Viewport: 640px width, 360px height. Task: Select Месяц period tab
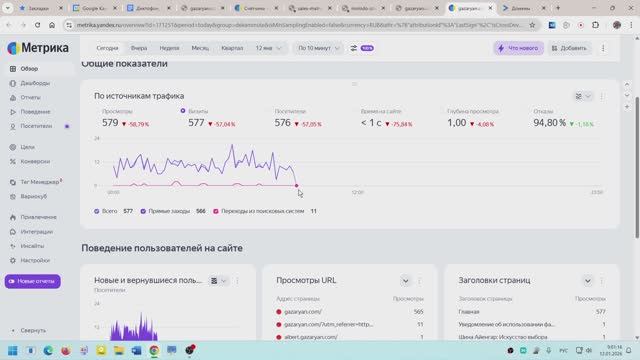(x=200, y=48)
